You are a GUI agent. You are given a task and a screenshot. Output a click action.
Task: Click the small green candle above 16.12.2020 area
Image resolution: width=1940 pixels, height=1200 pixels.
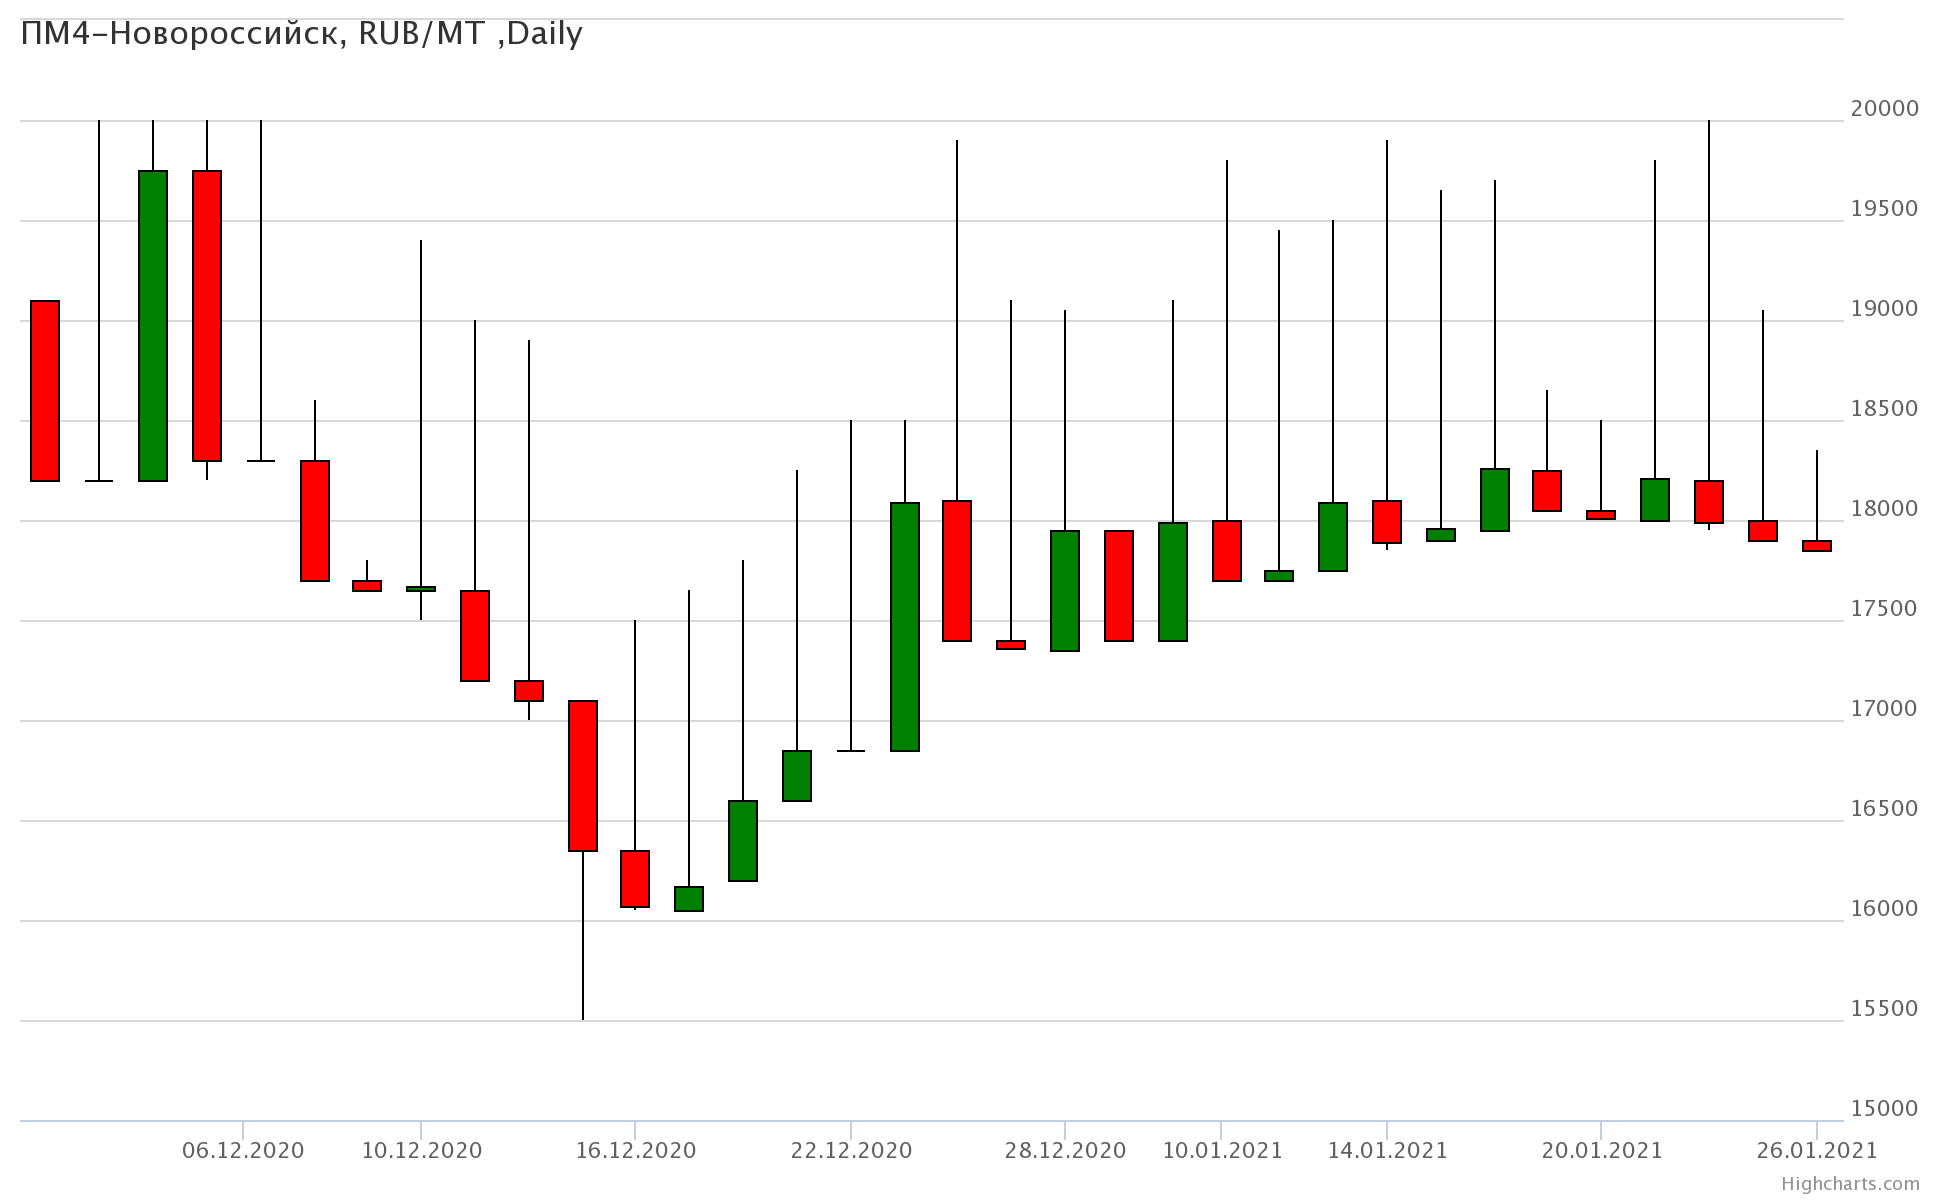tap(689, 898)
